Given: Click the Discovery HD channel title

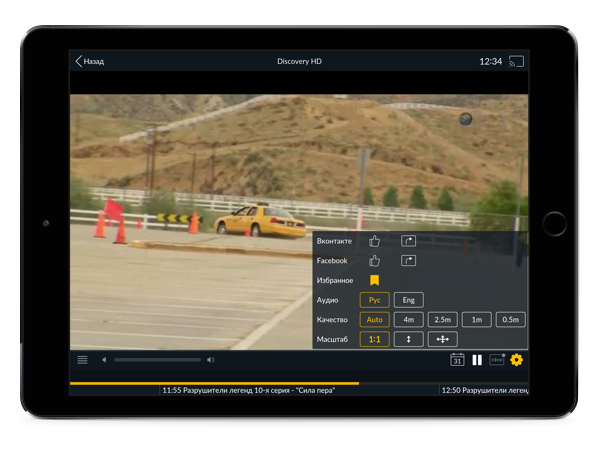Looking at the screenshot, I should pos(299,61).
